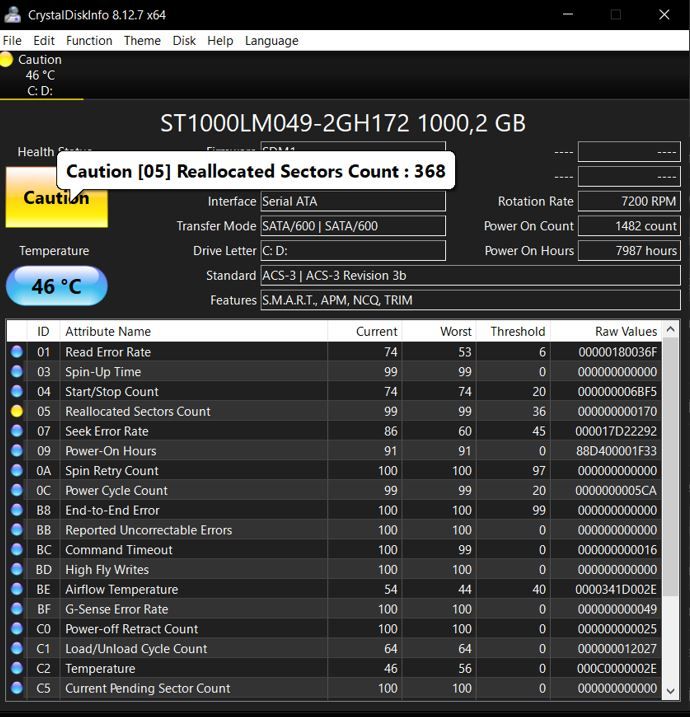This screenshot has height=717, width=690.
Task: Click the status icon for High Fly Writes
Action: coord(16,569)
